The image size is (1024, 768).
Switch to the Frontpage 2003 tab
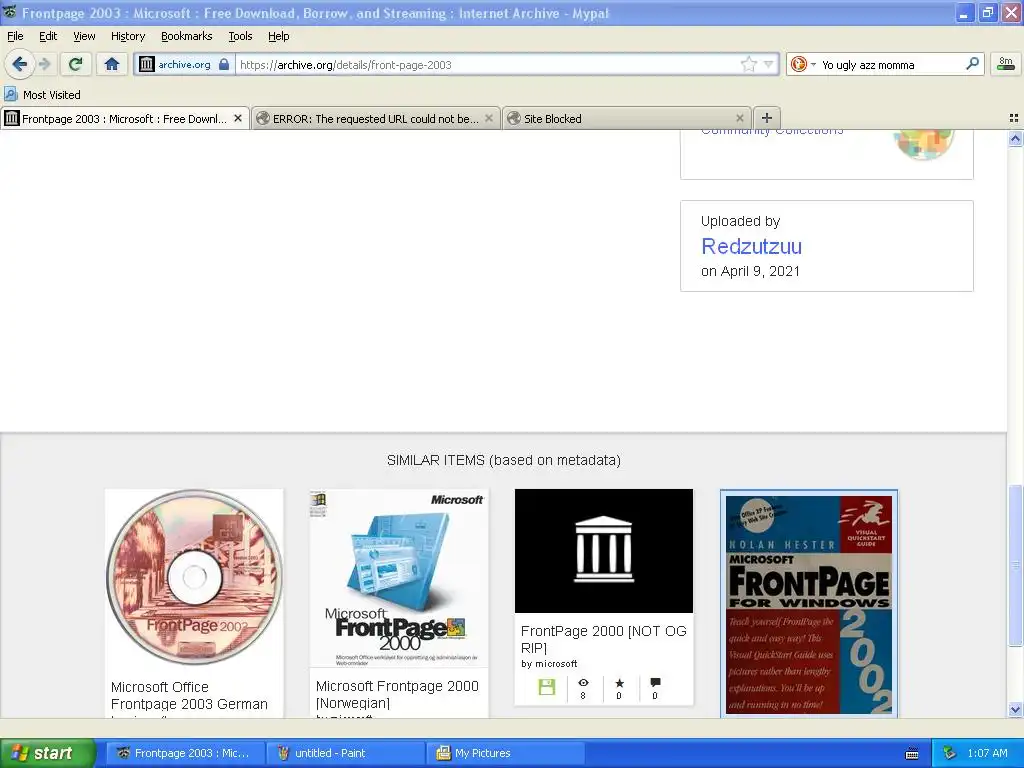124,118
